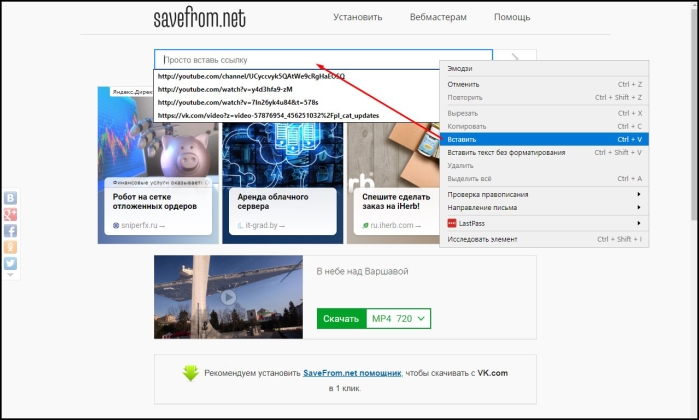The width and height of the screenshot is (699, 420).
Task: Click the green Скачать button
Action: click(341, 318)
